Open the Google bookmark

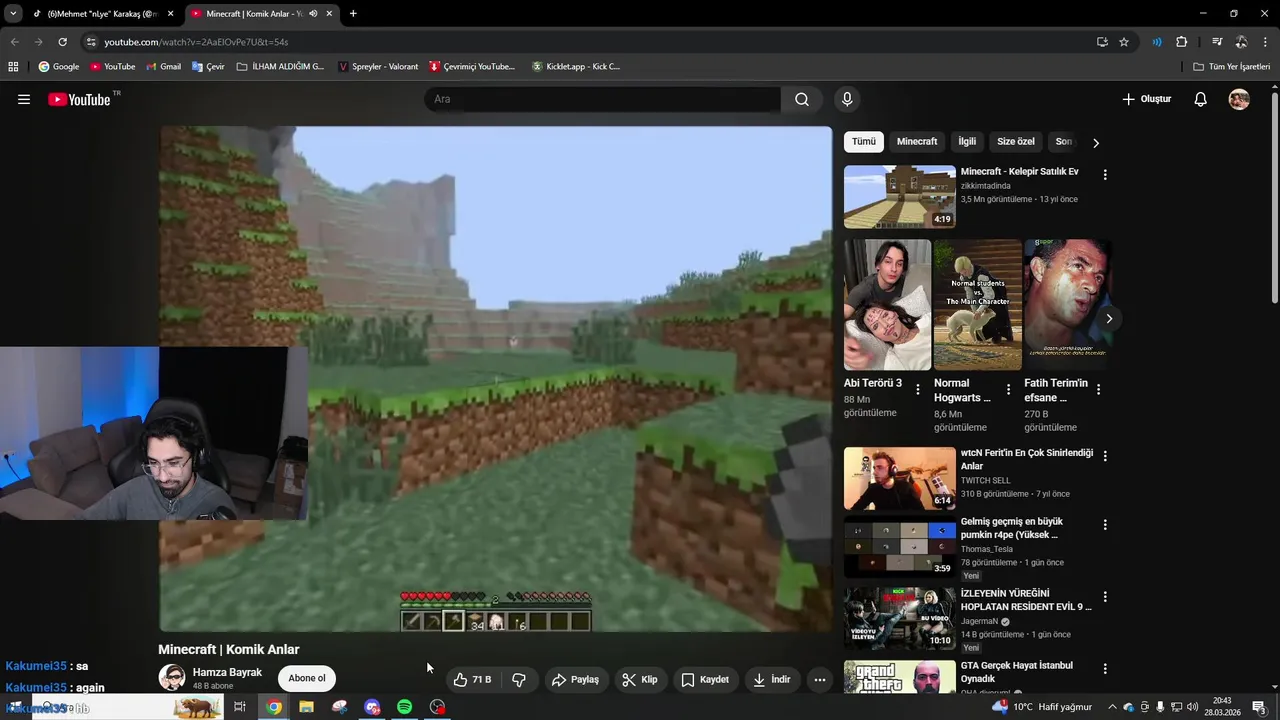[x=59, y=67]
